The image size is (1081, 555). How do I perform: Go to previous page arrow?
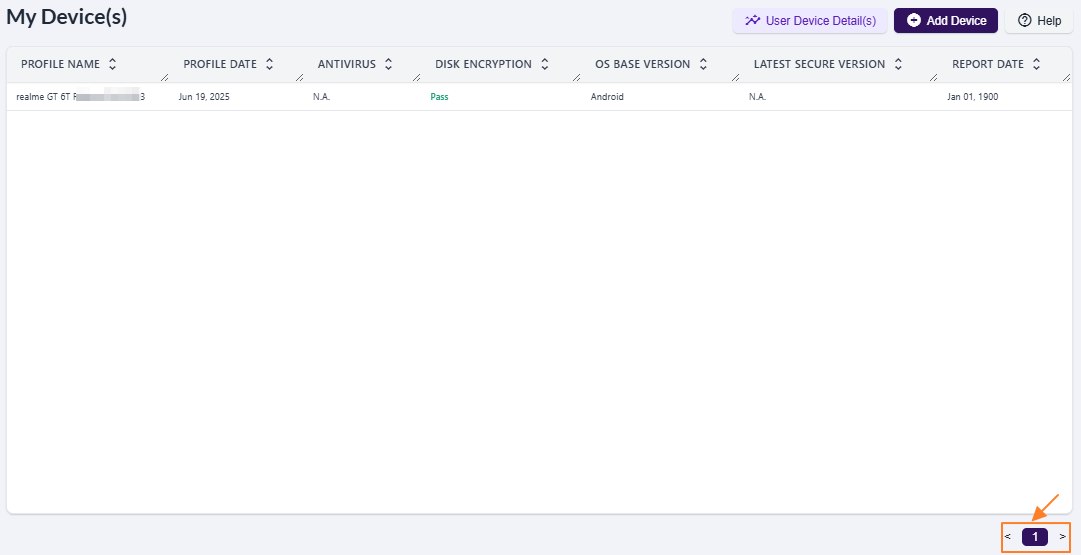coord(1008,537)
